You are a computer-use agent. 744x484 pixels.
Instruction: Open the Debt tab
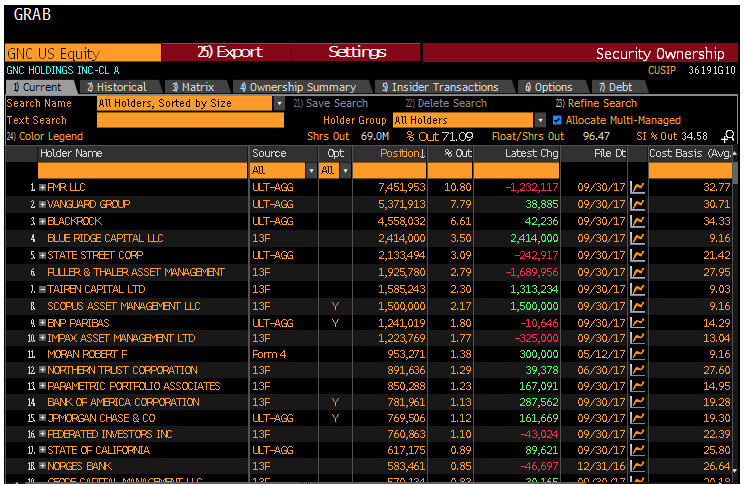(617, 87)
